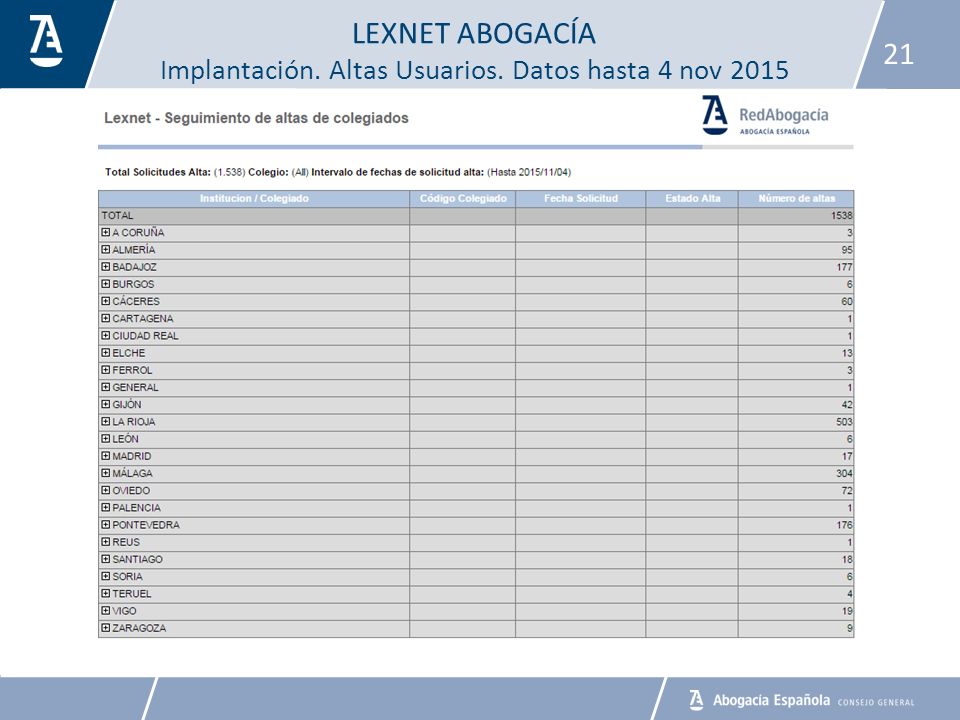Expand the SANTIAGO row
Viewport: 960px width, 720px height.
[106, 559]
